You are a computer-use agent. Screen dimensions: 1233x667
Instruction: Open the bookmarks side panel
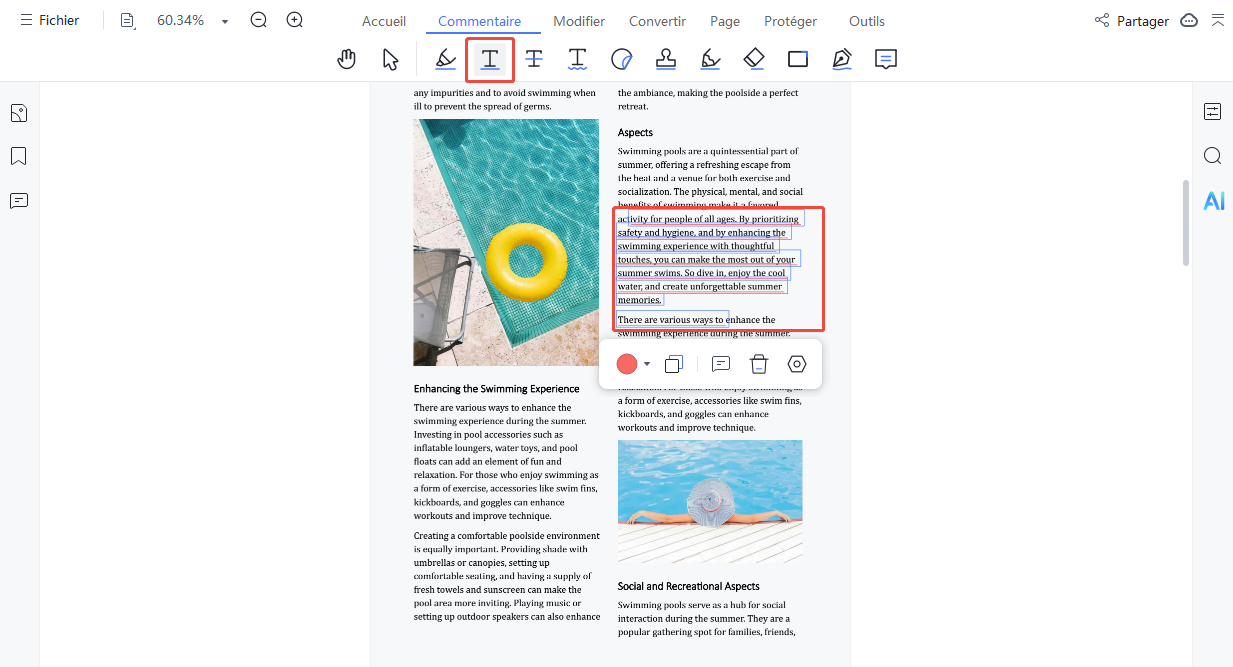tap(18, 157)
